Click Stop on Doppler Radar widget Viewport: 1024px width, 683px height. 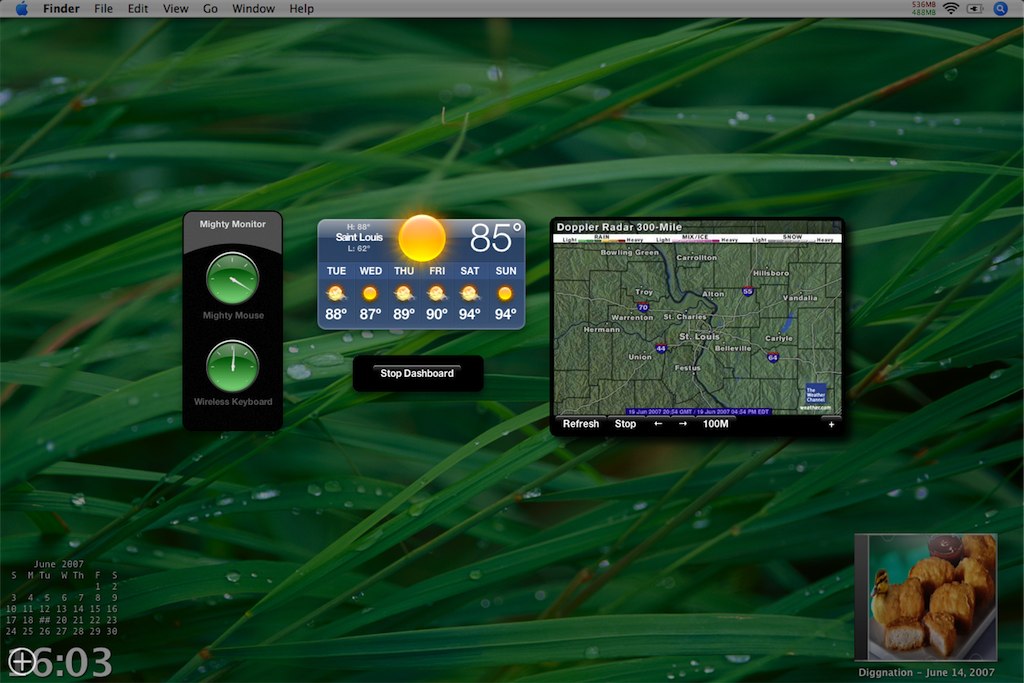pos(625,424)
